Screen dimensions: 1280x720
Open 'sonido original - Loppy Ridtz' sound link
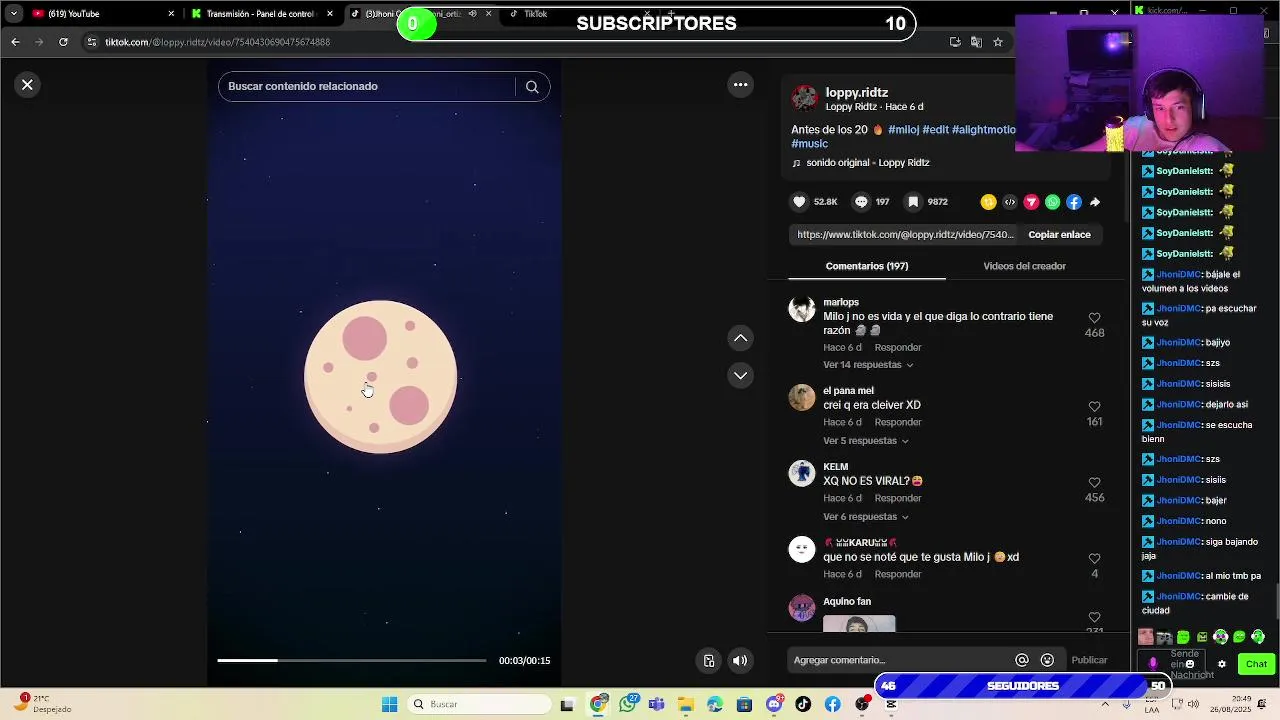point(868,163)
